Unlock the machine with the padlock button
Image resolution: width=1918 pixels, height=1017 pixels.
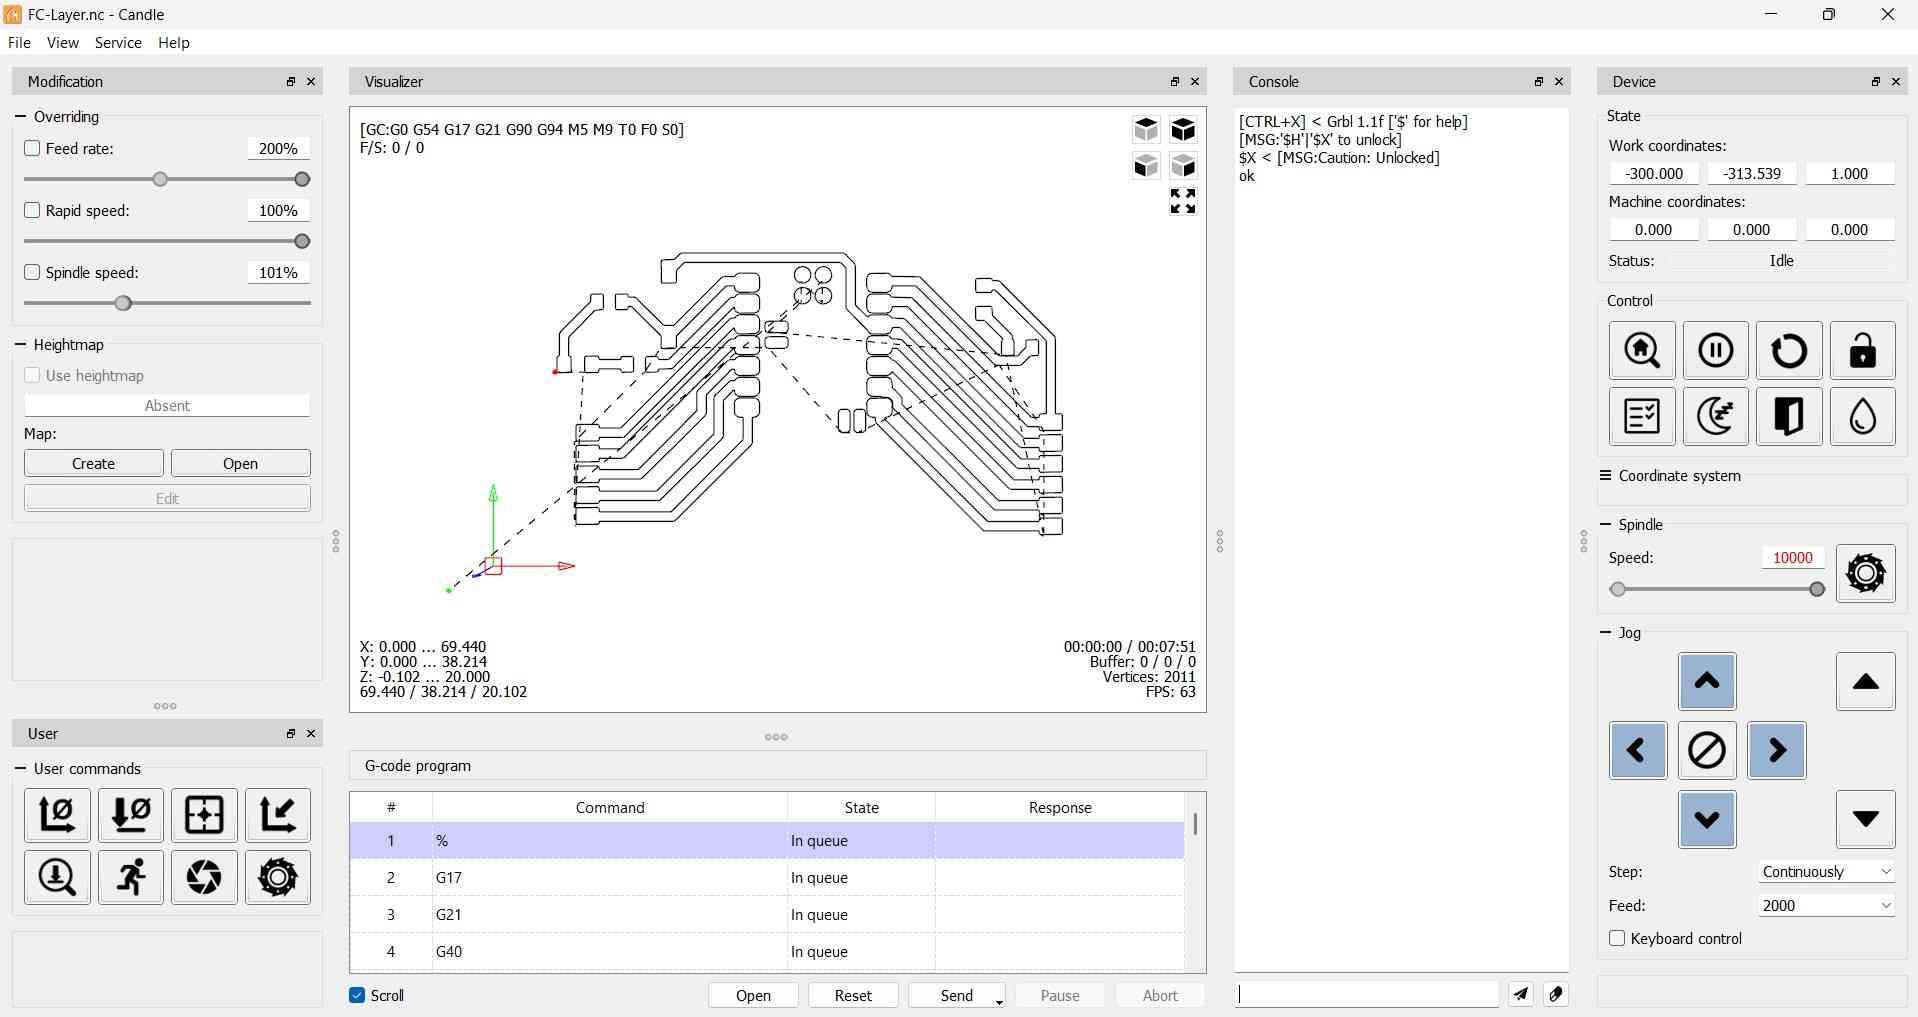(x=1863, y=350)
